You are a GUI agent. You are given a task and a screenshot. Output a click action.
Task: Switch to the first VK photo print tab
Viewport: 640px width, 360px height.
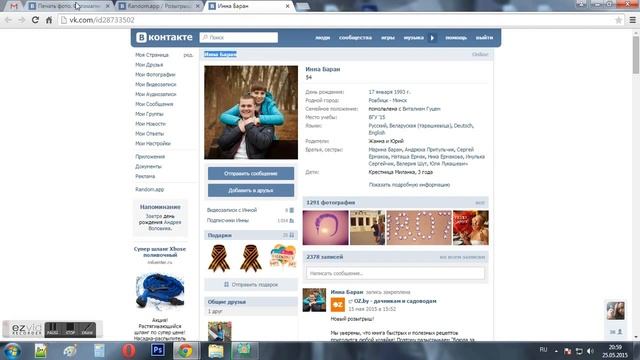click(x=69, y=6)
